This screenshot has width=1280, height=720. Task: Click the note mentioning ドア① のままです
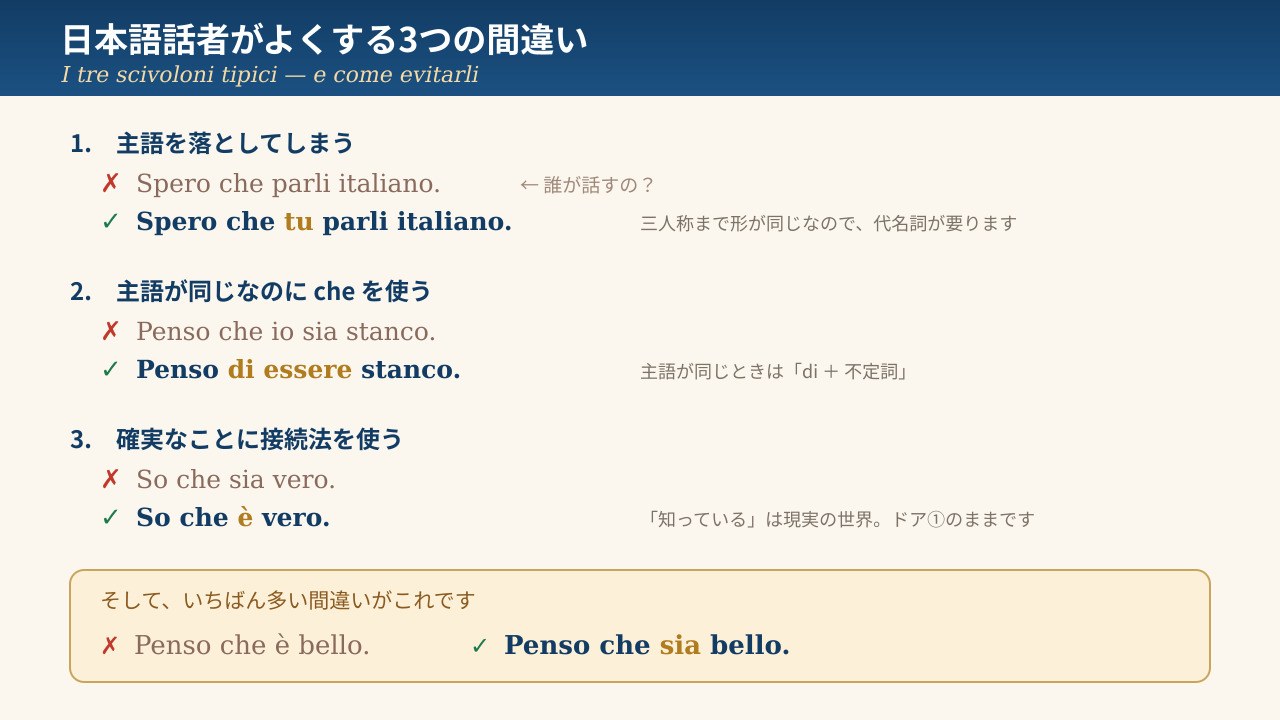click(x=838, y=520)
